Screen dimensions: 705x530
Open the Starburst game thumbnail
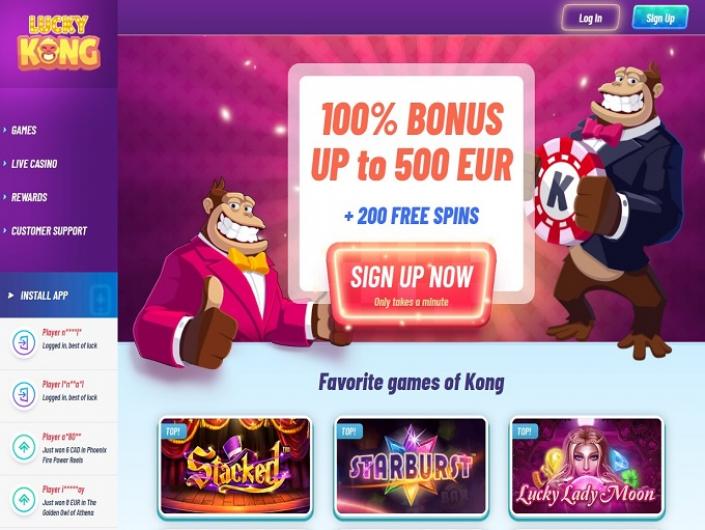pos(411,466)
